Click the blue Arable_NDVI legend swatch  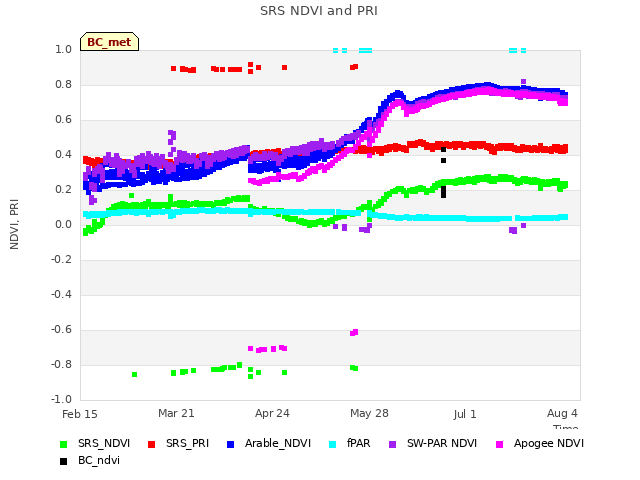(x=230, y=444)
